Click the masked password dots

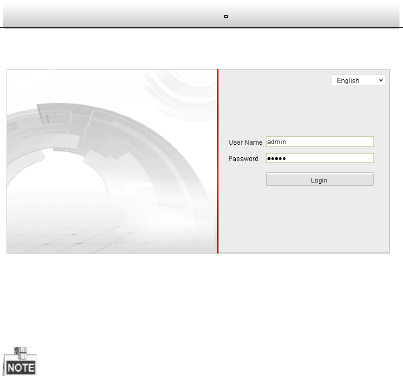coord(276,158)
